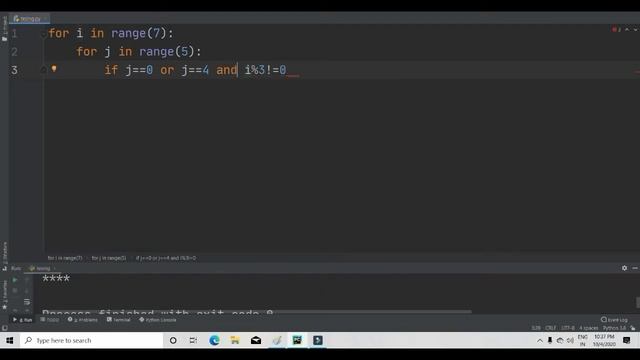
Task: Click the ENG IN language indicator
Action: click(582, 340)
